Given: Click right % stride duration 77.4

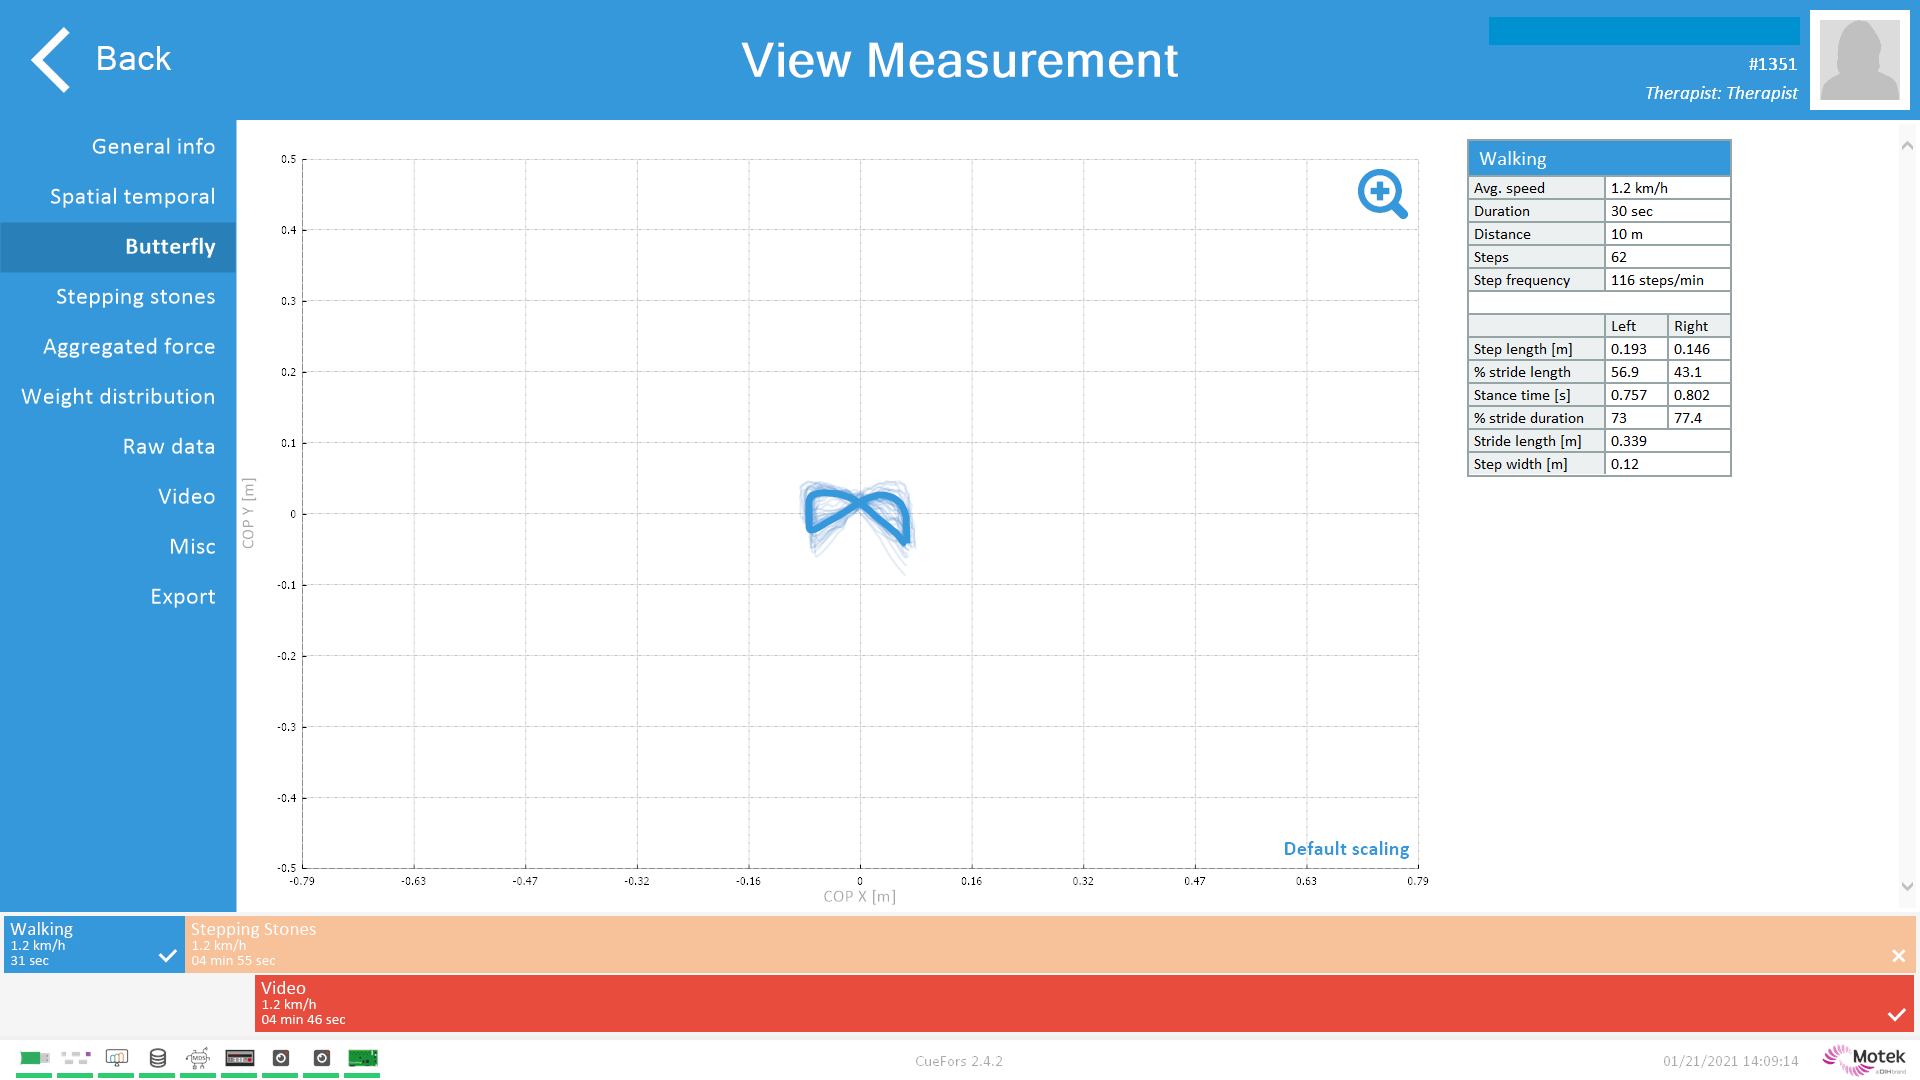Looking at the screenshot, I should [x=1699, y=418].
